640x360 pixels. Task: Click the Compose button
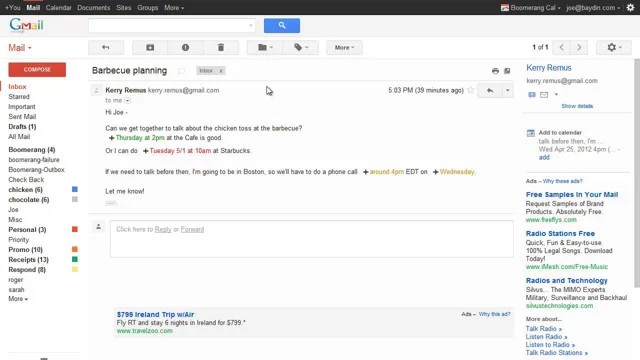(x=37, y=70)
